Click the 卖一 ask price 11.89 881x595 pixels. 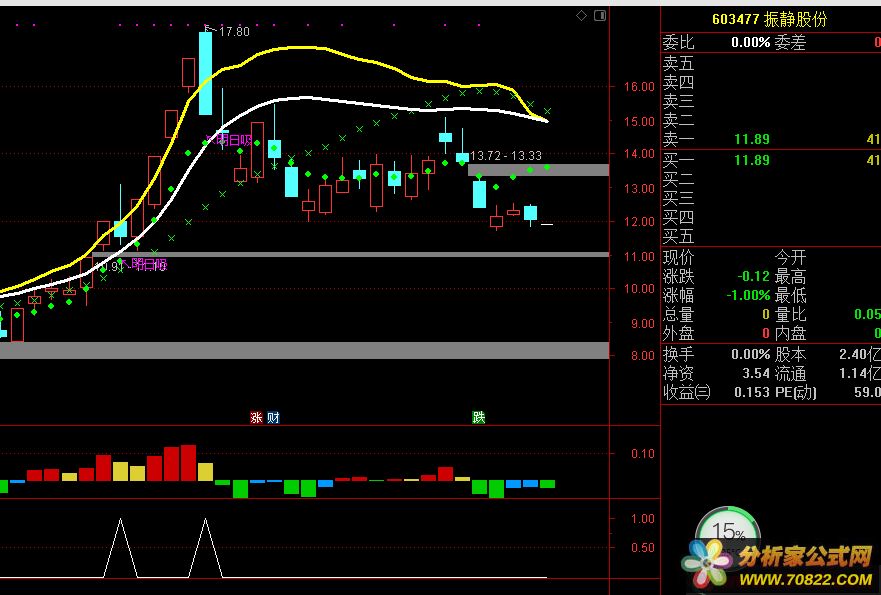(752, 139)
